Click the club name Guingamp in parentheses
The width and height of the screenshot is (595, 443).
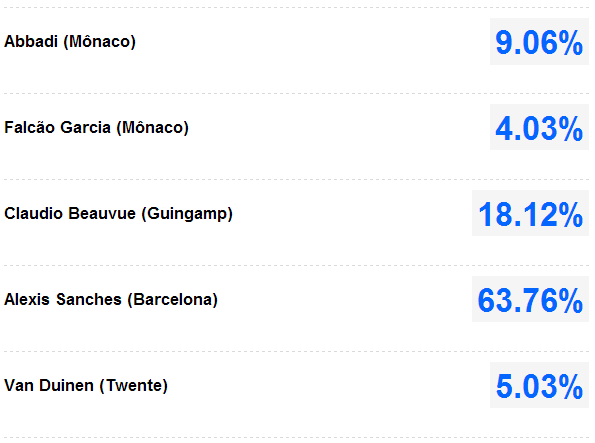click(x=187, y=214)
